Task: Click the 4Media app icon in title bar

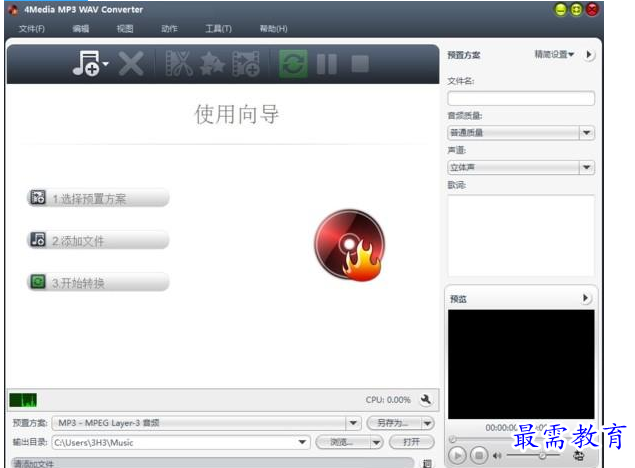Action: [13, 10]
